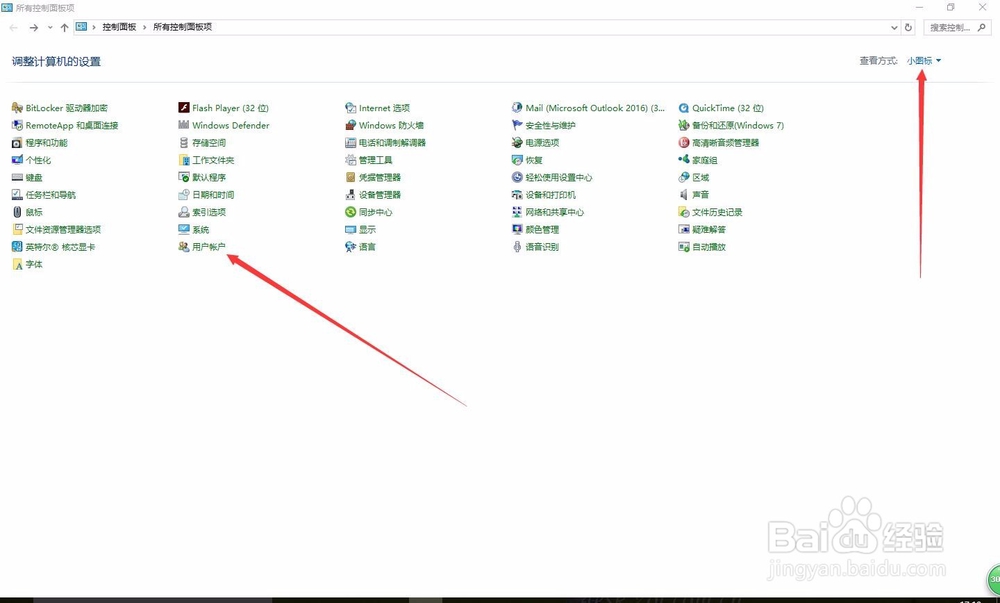The image size is (1000, 603).
Task: Click the 存储空间 storage icon
Action: (x=184, y=143)
